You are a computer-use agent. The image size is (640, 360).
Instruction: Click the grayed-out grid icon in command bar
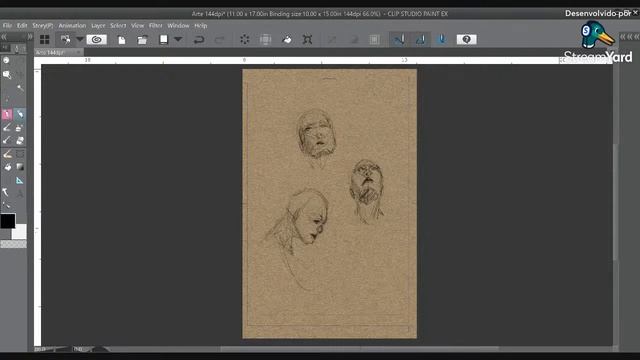[x=374, y=39]
